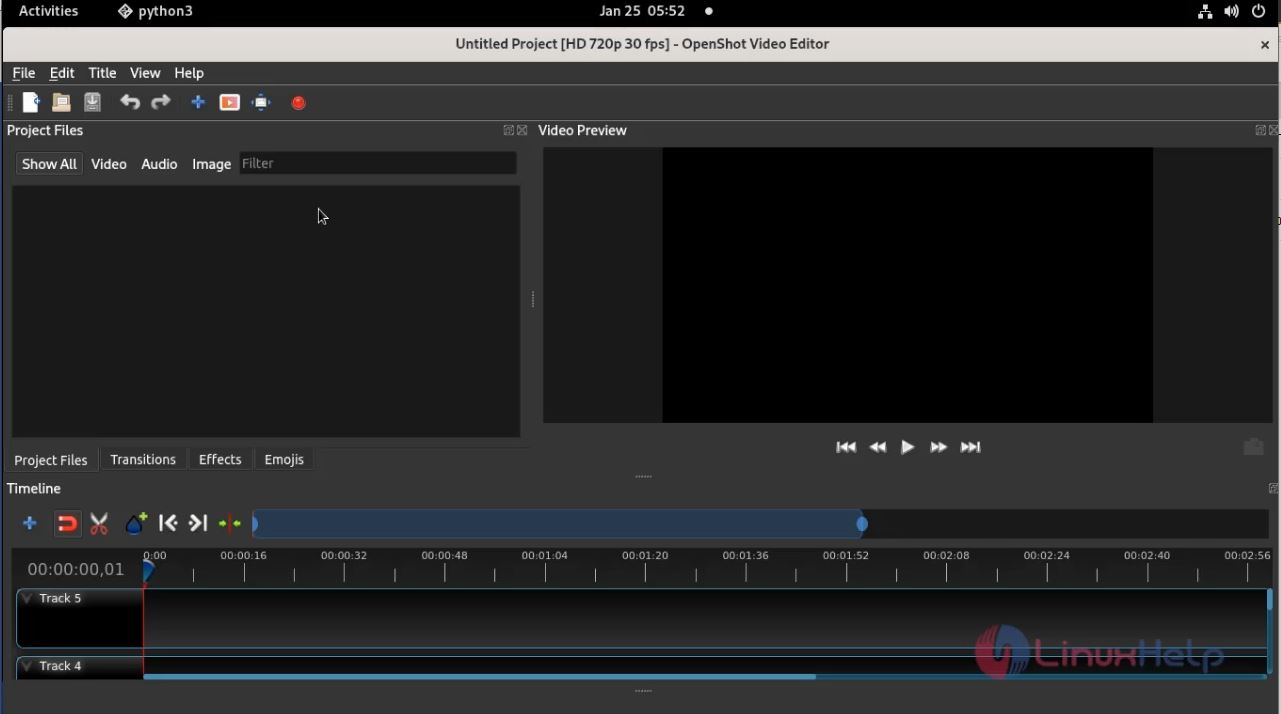This screenshot has height=714, width=1281.
Task: Open the Edit menu
Action: pyautogui.click(x=62, y=73)
